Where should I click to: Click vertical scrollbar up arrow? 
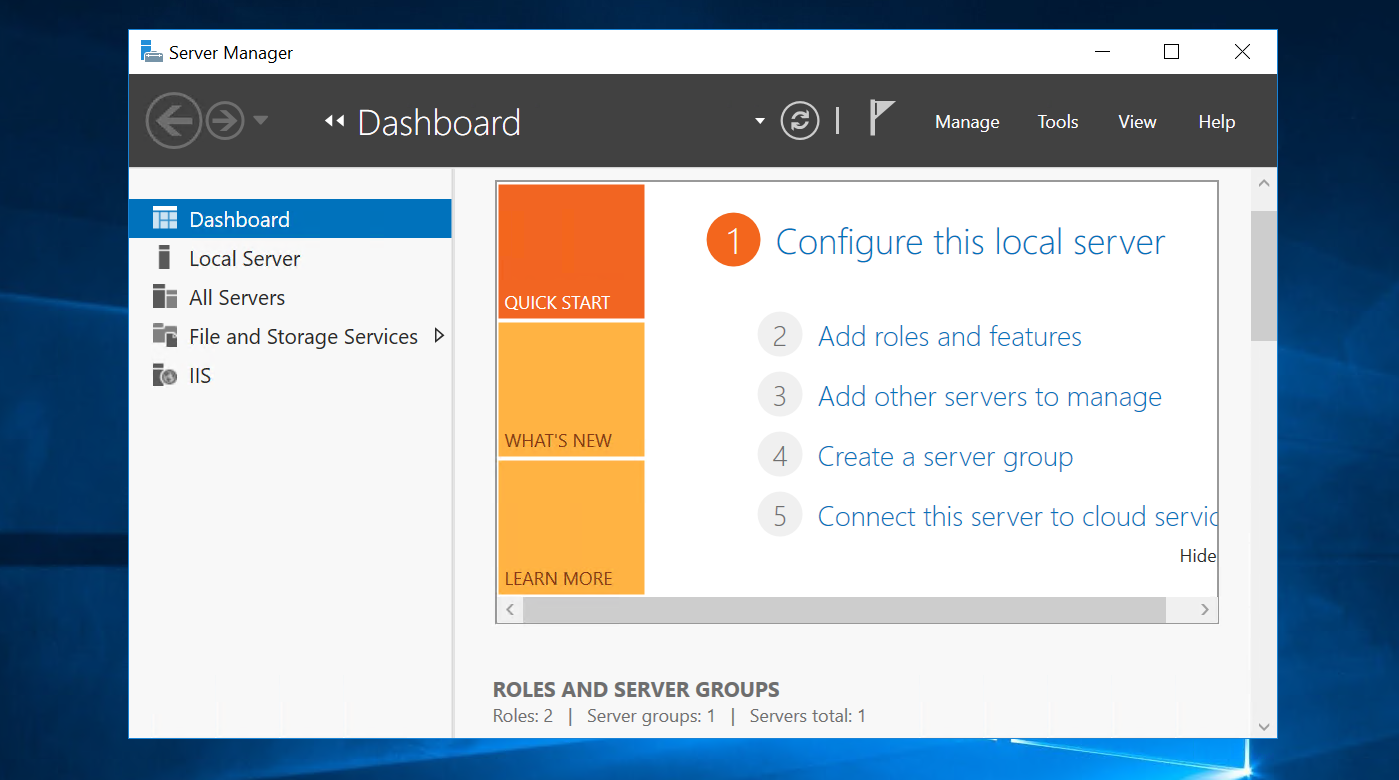[1264, 184]
